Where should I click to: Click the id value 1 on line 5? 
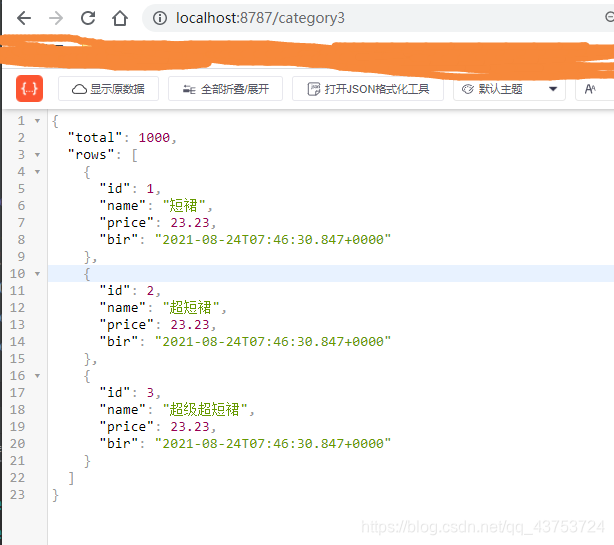[150, 189]
